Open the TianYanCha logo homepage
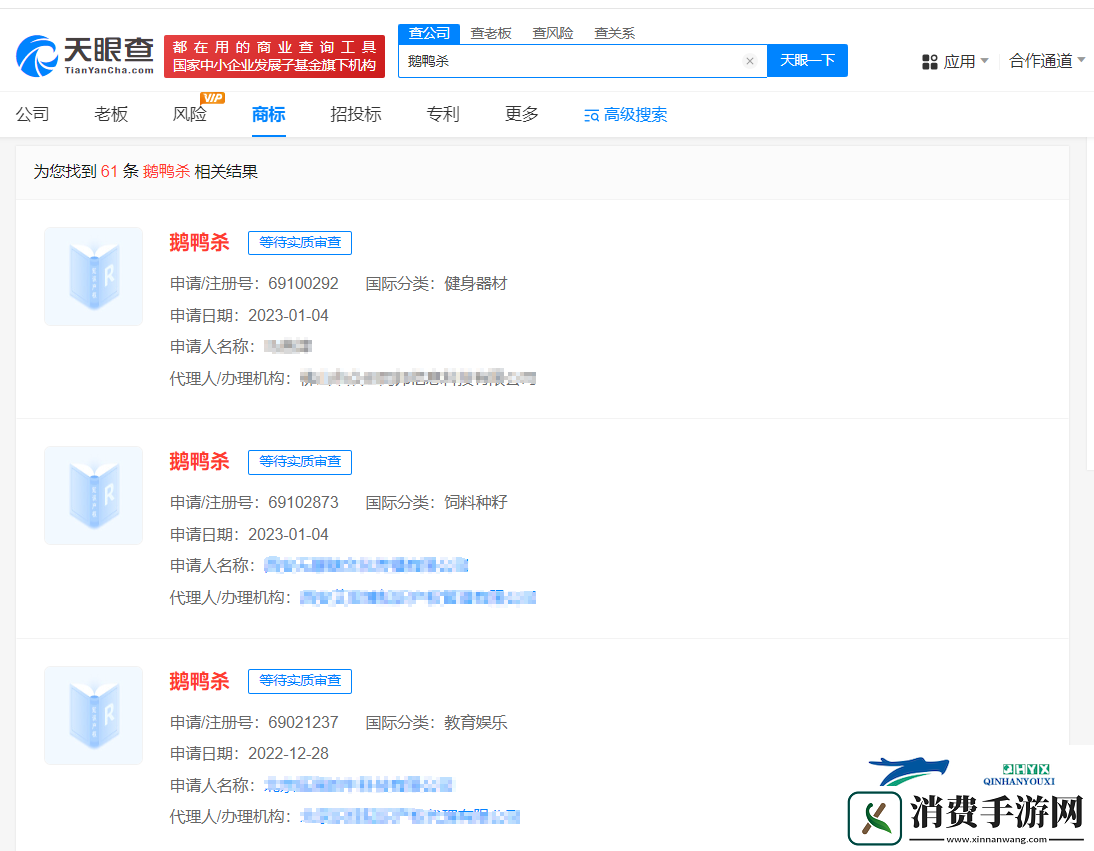Screen dimensions: 1094x851 pyautogui.click(x=84, y=56)
